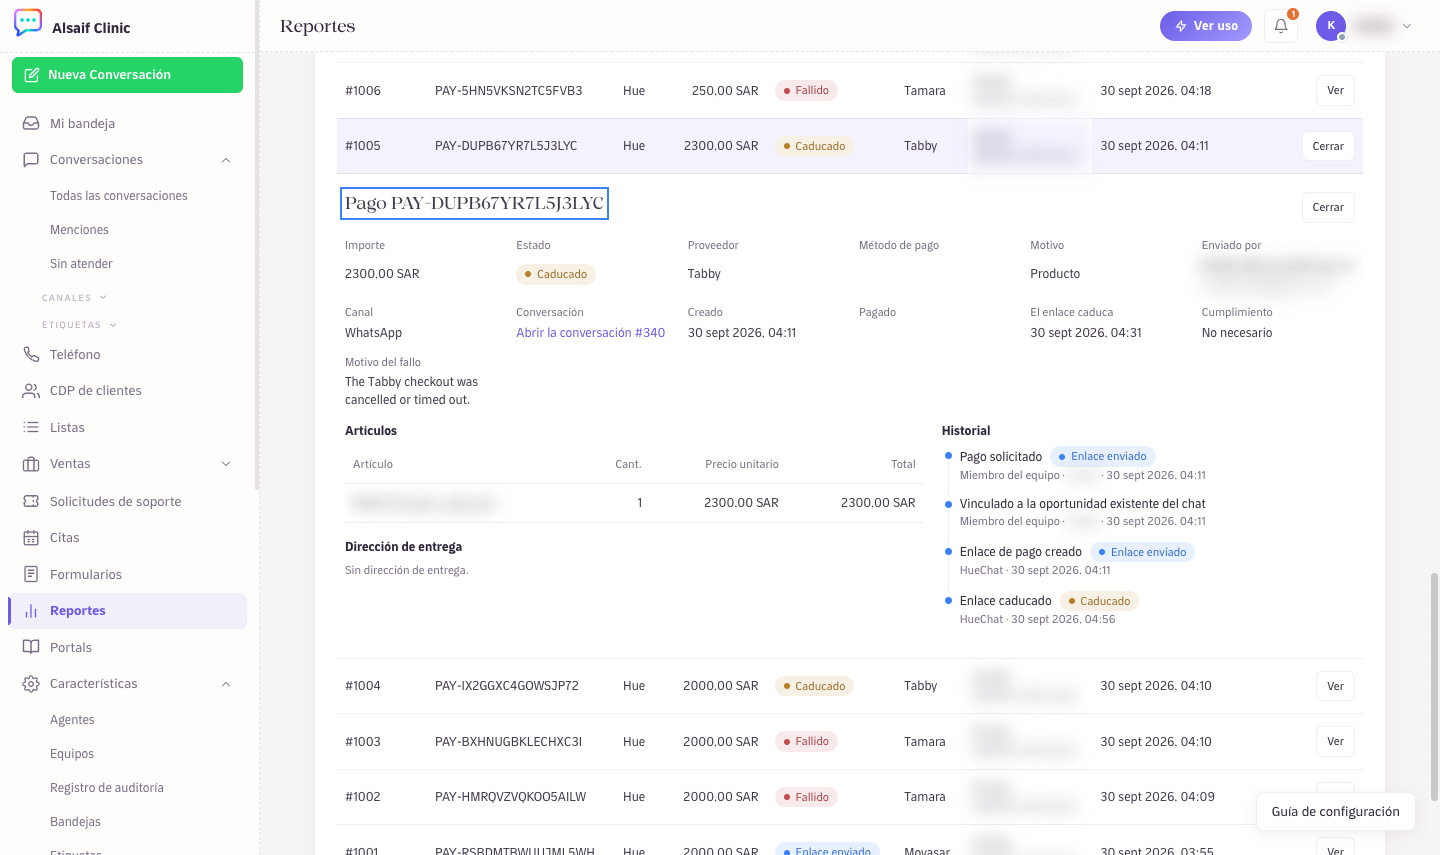1440x855 pixels.
Task: Click the CDP de clientes people icon
Action: [x=31, y=391]
